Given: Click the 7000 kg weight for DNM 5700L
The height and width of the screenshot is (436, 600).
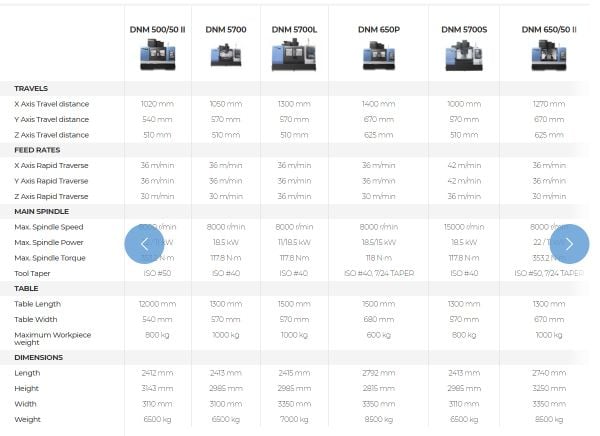Looking at the screenshot, I should point(294,419).
